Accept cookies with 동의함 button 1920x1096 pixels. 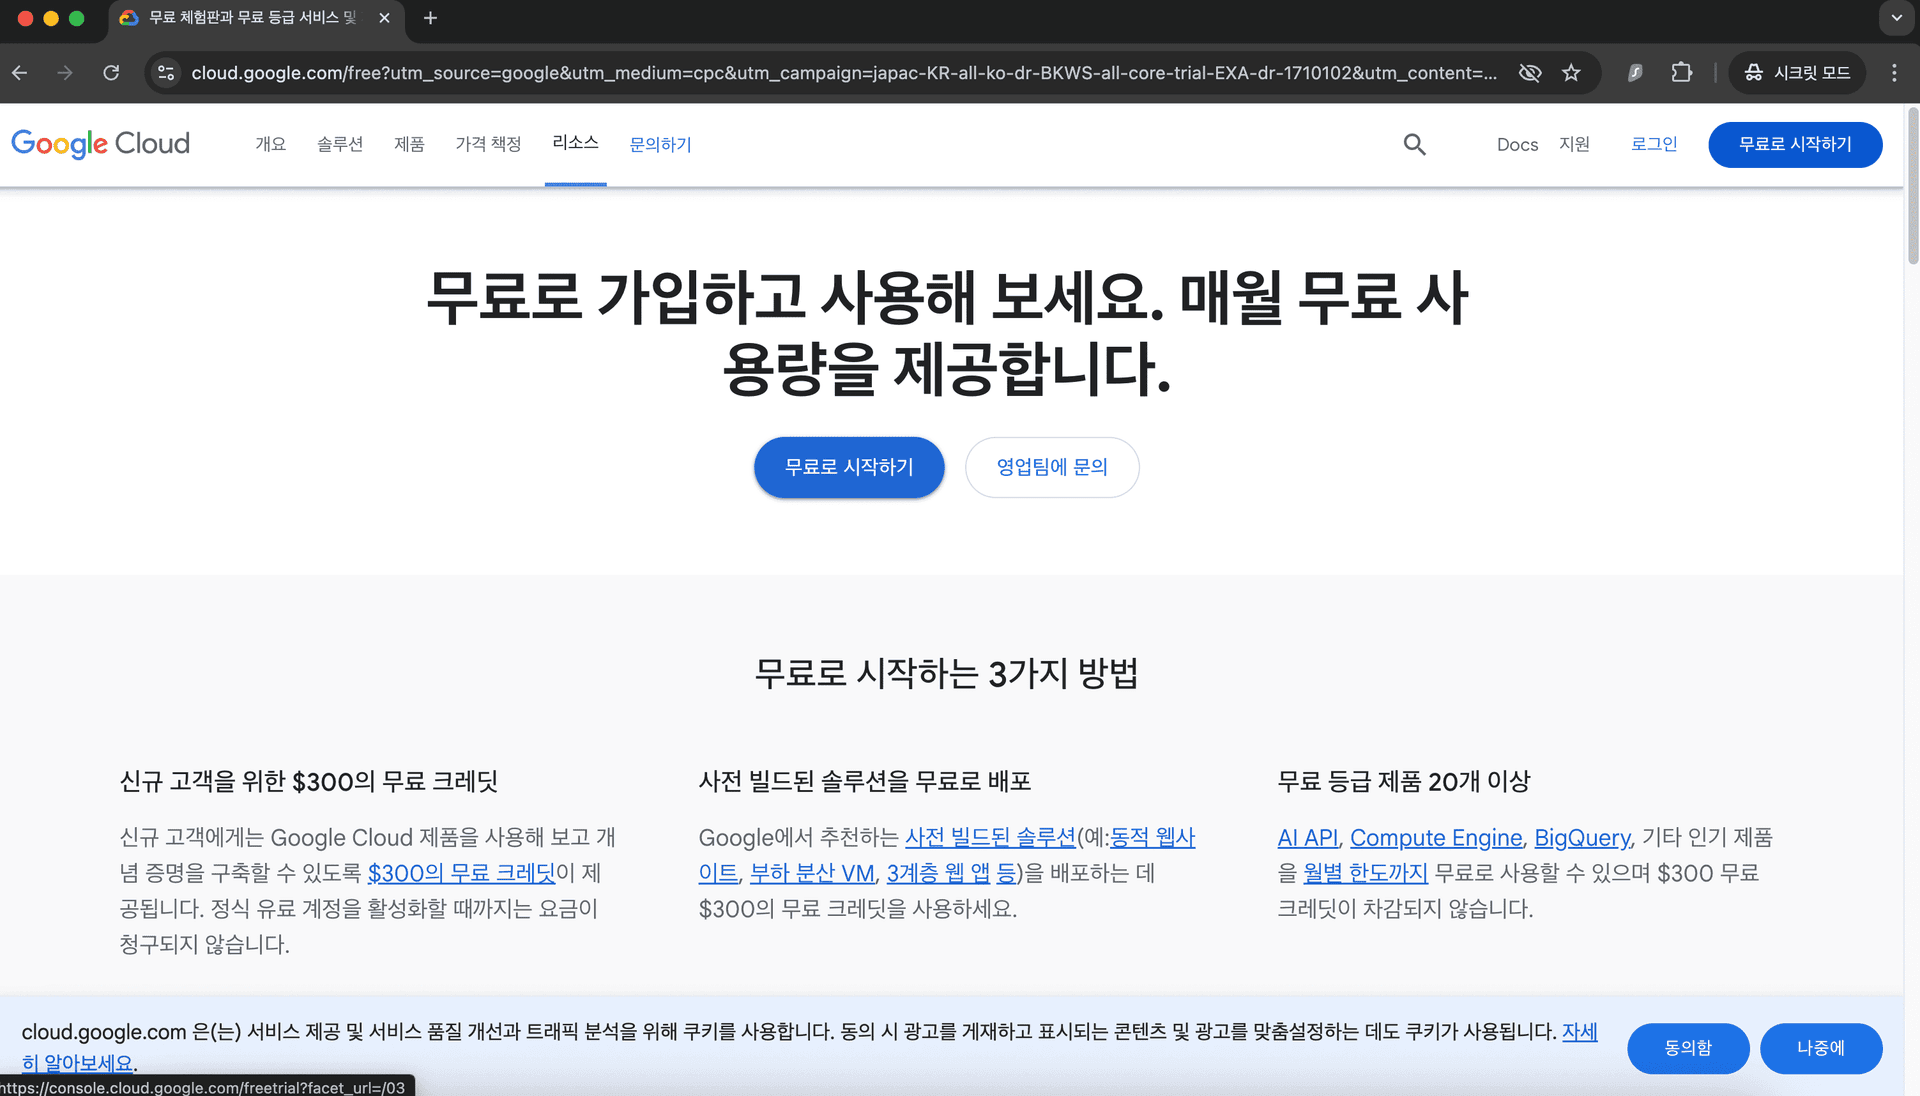[1688, 1048]
